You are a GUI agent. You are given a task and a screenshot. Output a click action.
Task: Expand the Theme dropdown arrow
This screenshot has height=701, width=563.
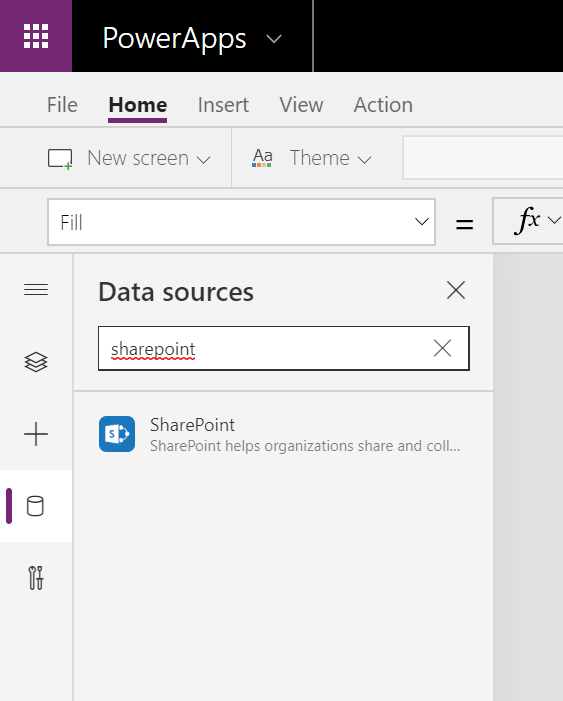coord(364,160)
